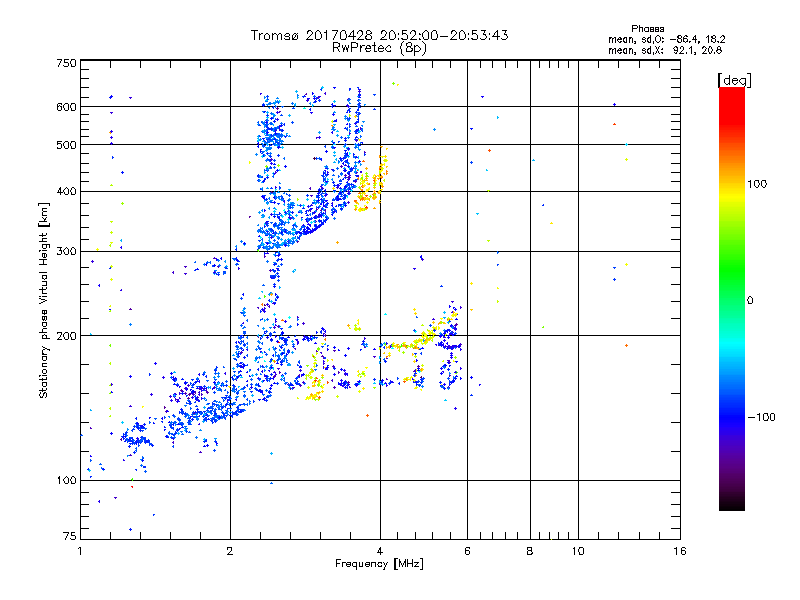Select 'mean, sd,X: 92.1, 20.8' text

click(665, 50)
